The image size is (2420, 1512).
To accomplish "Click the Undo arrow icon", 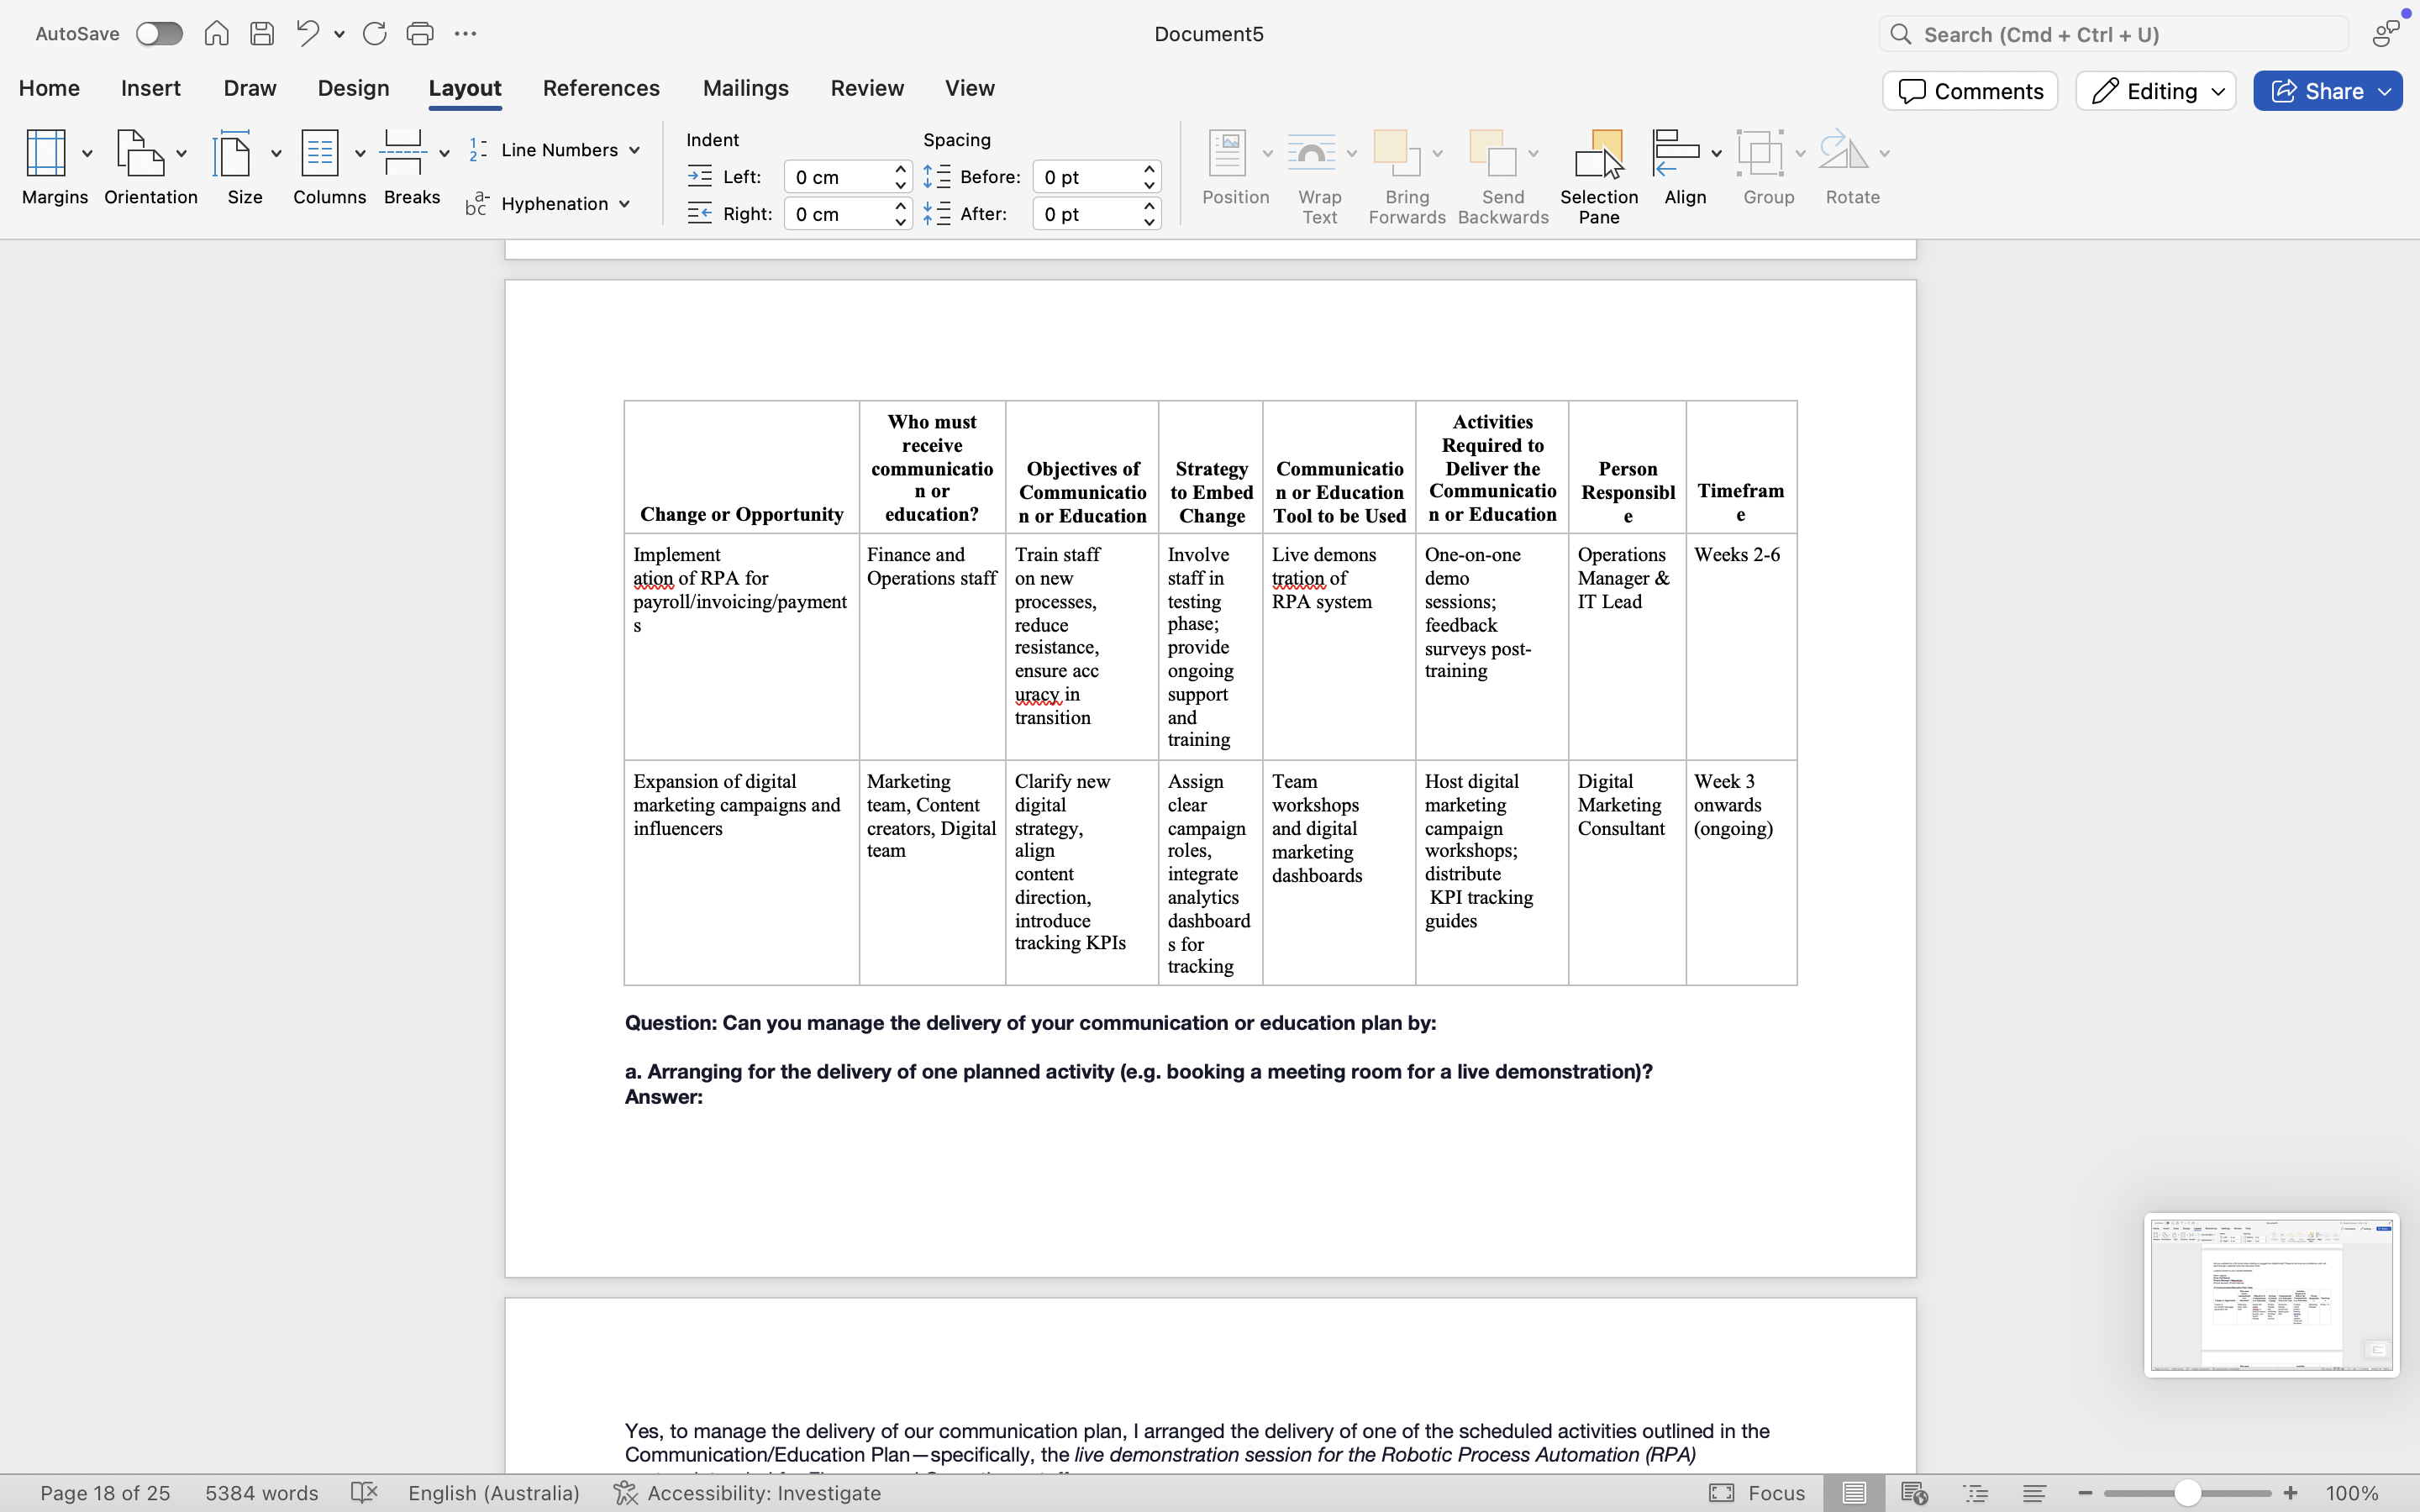I will click(x=307, y=34).
